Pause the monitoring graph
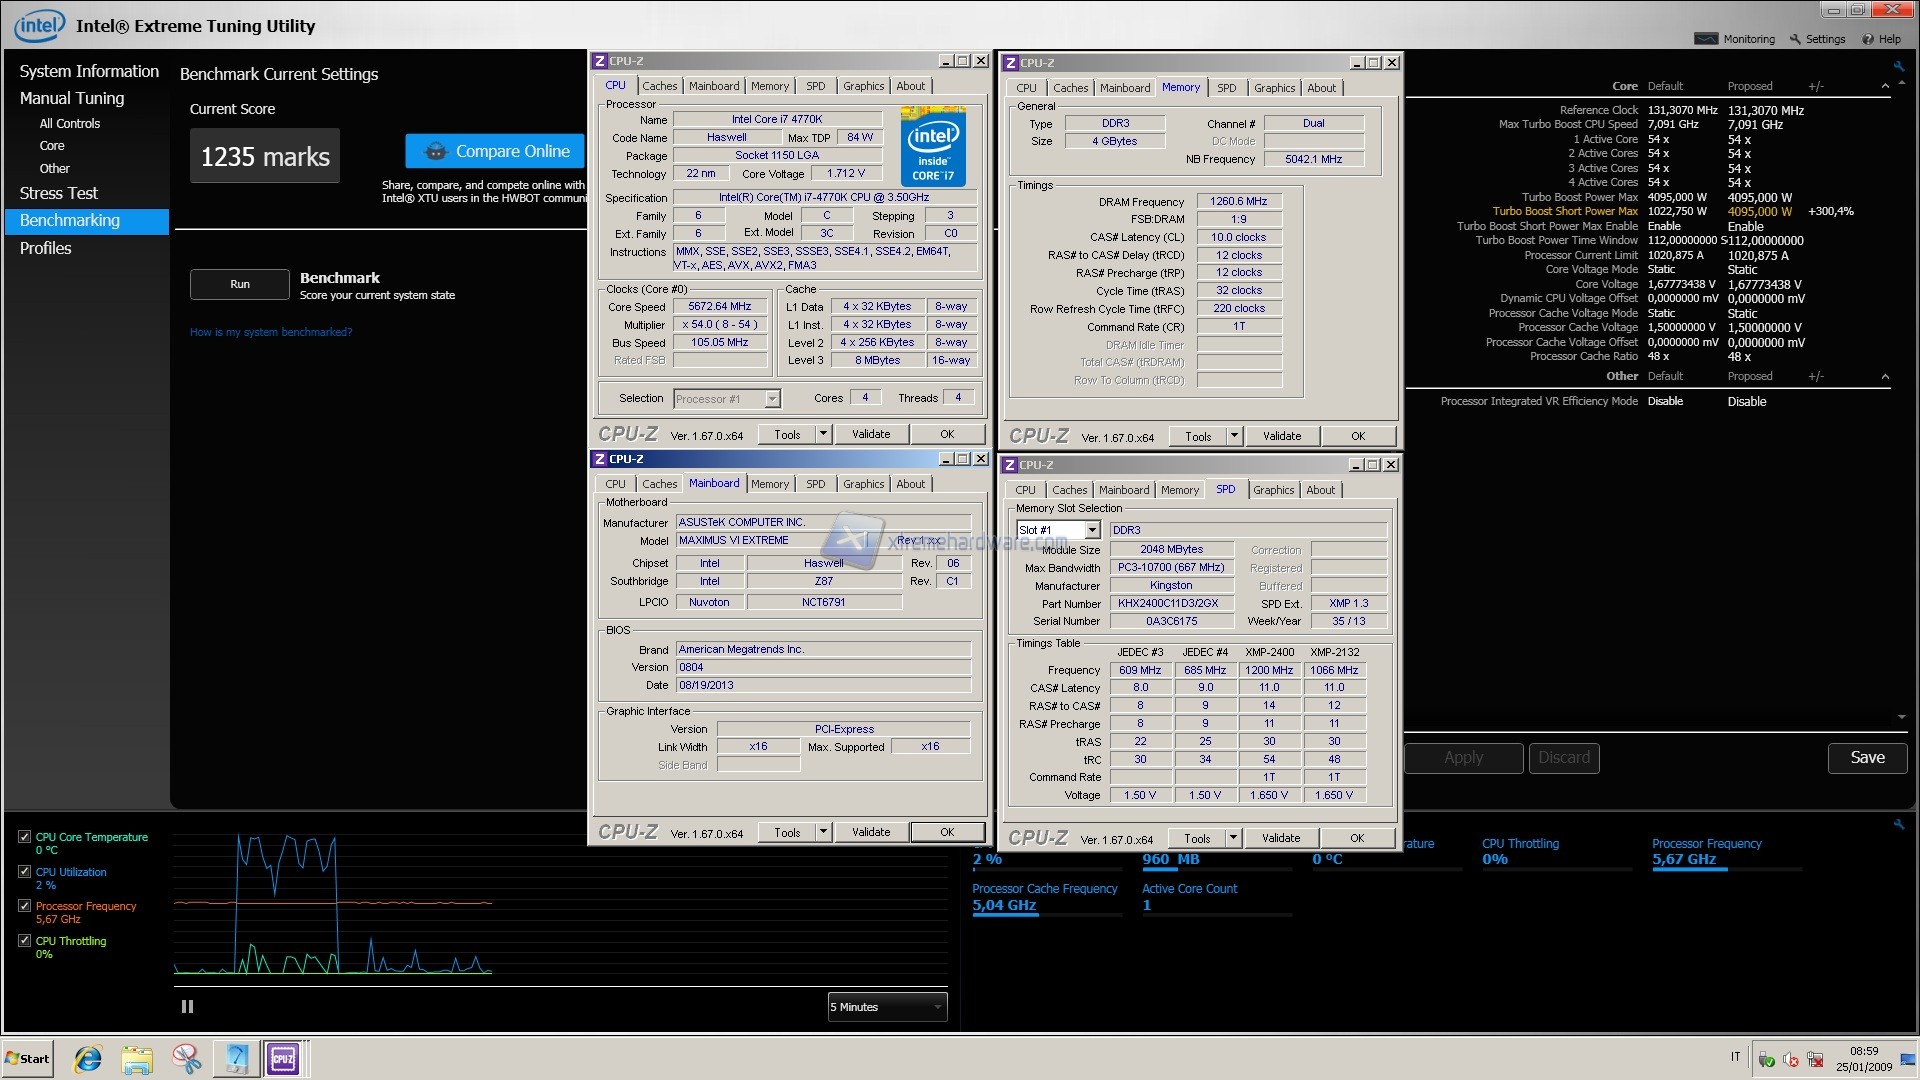Screen dimensions: 1920x1080 pos(187,1007)
